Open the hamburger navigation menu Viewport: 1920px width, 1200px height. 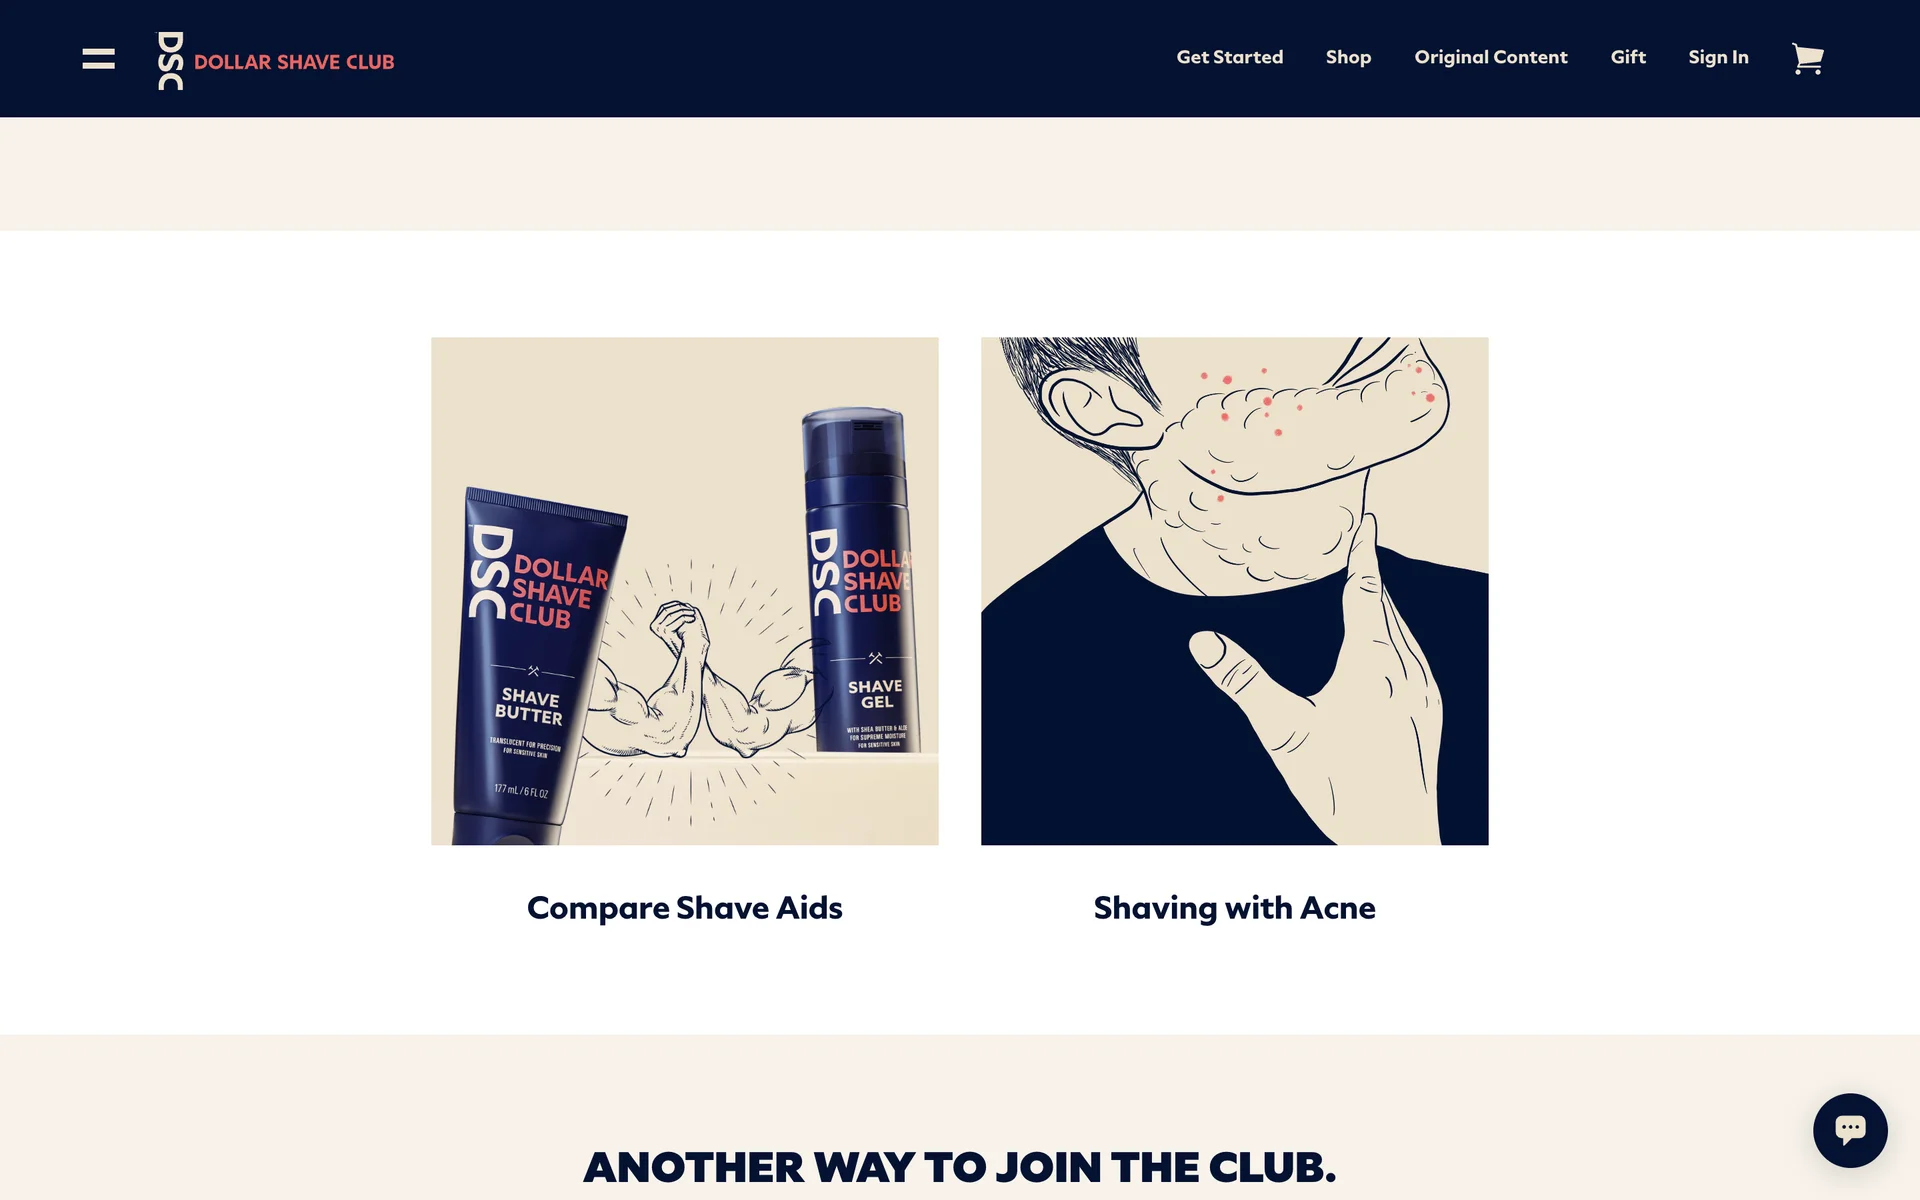(98, 59)
